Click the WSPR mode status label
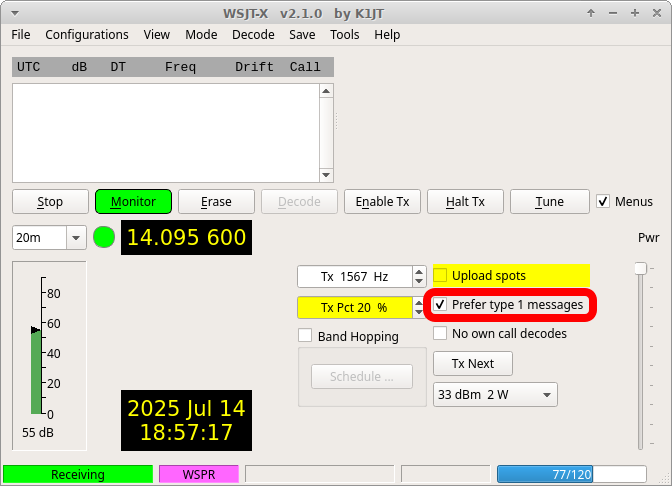 (199, 474)
